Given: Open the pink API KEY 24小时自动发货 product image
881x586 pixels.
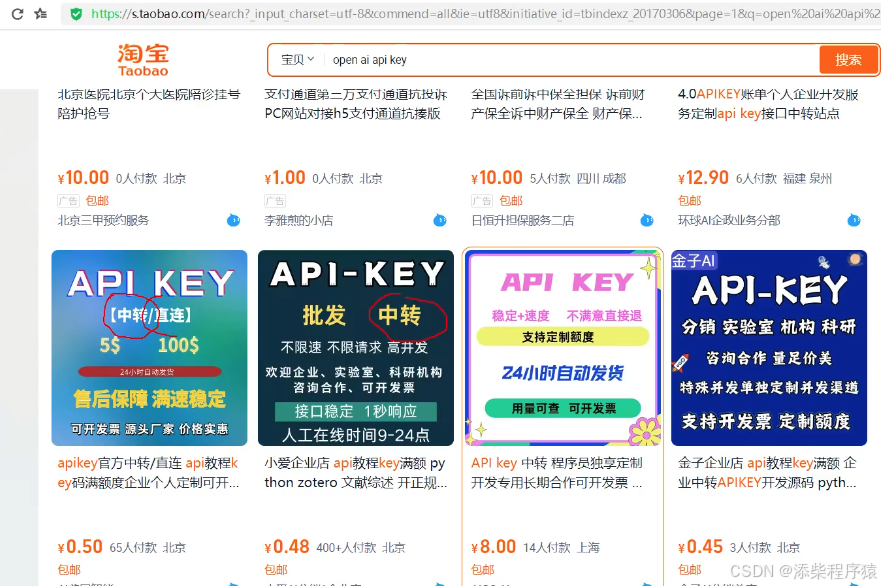Looking at the screenshot, I should click(x=562, y=348).
